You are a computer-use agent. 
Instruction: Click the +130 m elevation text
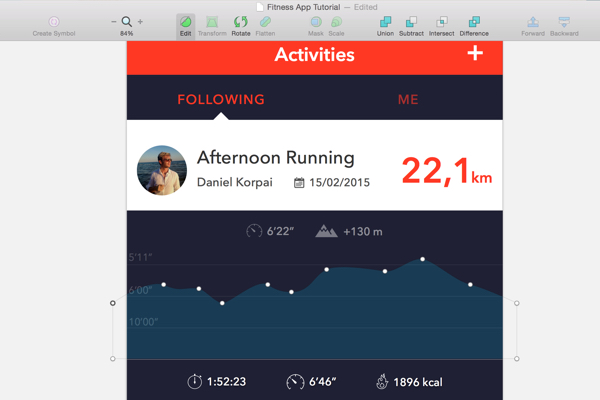tap(363, 232)
